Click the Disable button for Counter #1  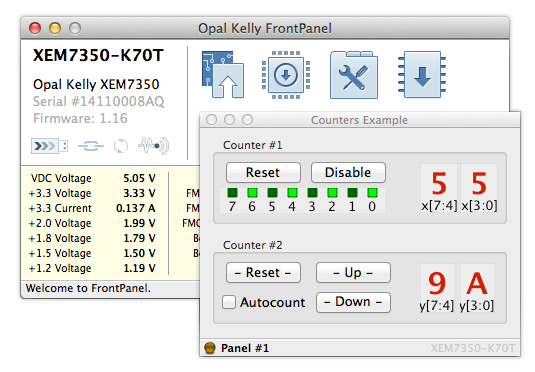tap(348, 172)
